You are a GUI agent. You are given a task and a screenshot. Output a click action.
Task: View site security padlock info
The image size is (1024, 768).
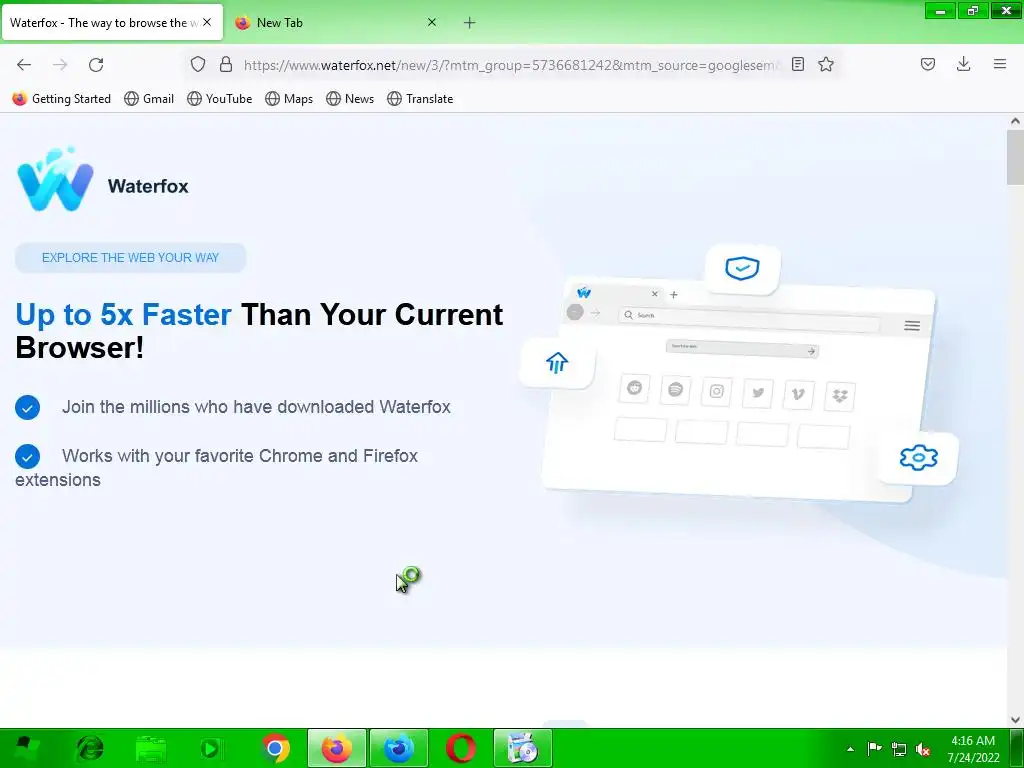[x=226, y=64]
